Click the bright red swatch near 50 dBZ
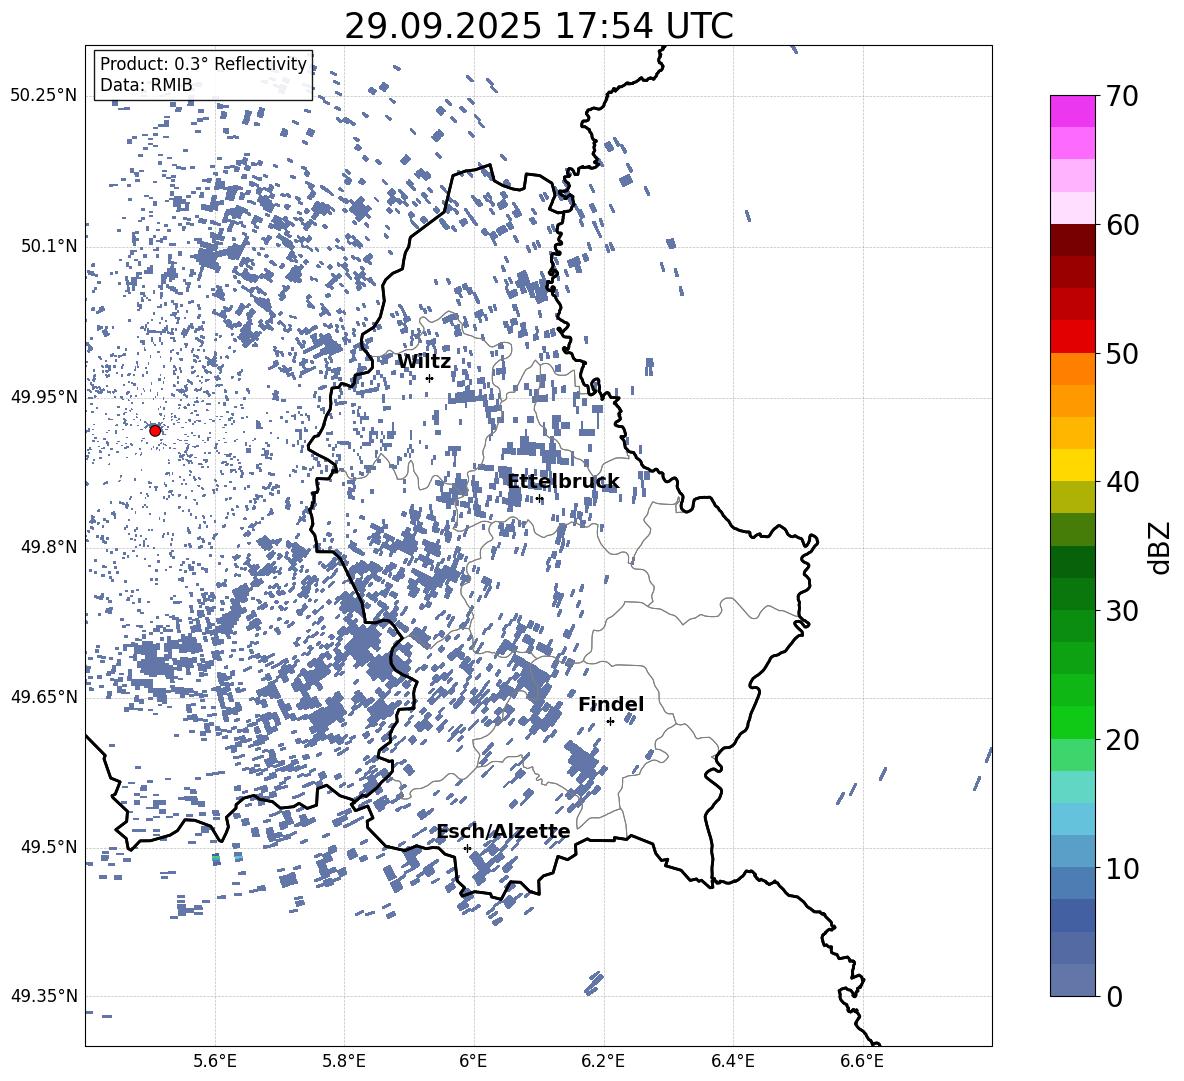1184x1081 pixels. 1072,337
